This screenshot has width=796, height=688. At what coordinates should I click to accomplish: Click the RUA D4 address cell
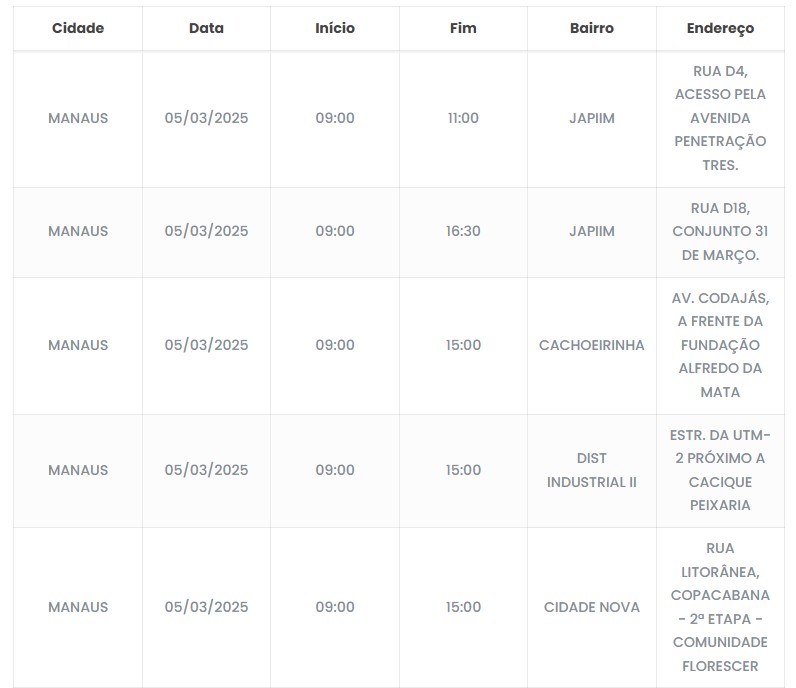(x=720, y=118)
